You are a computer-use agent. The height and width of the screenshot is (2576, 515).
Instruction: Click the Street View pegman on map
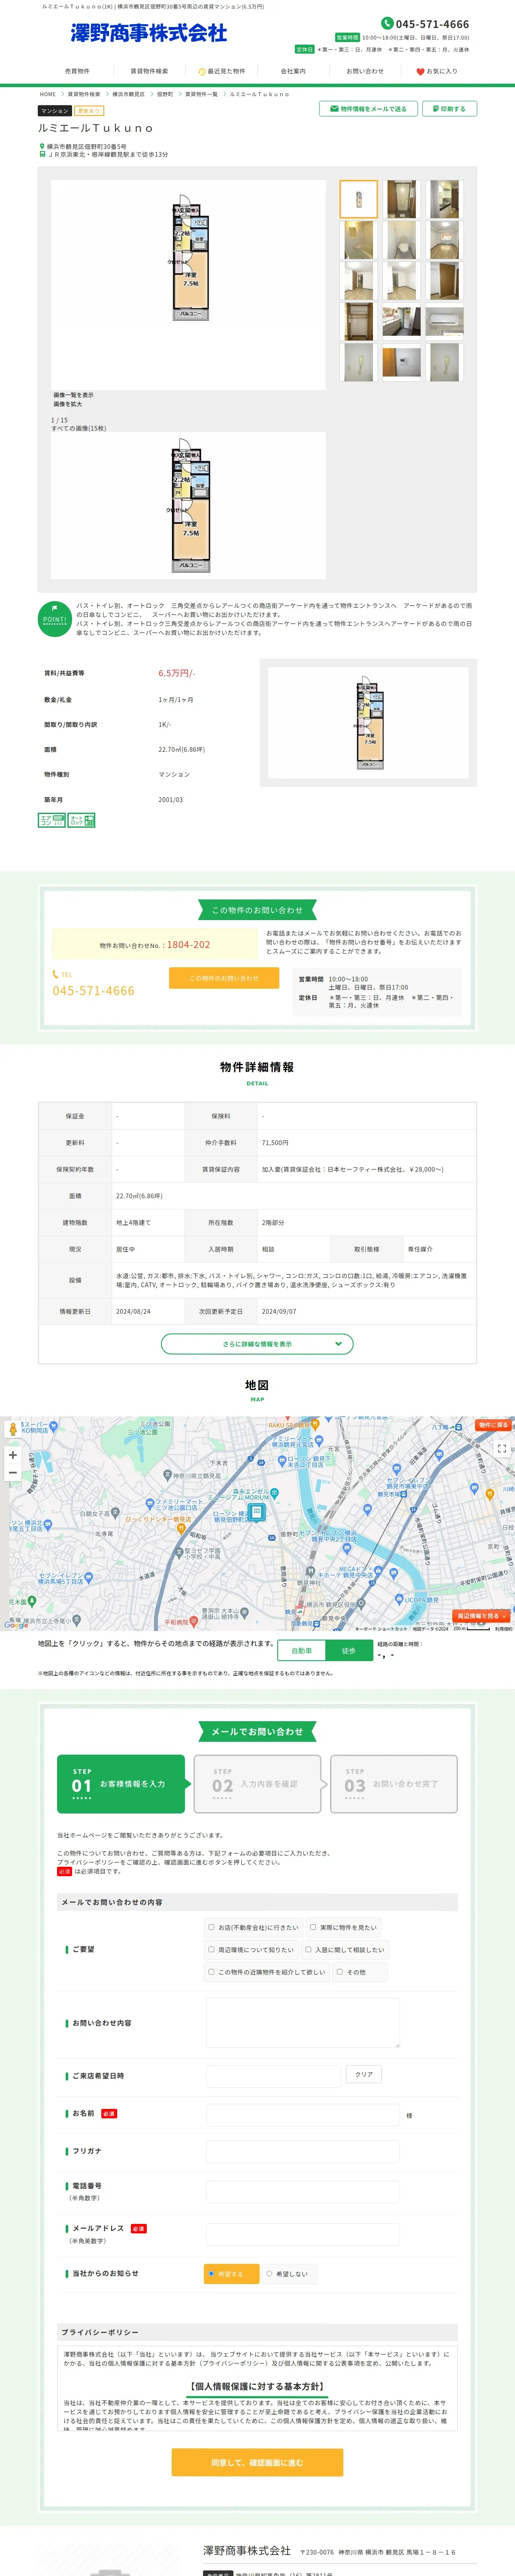pyautogui.click(x=13, y=1428)
